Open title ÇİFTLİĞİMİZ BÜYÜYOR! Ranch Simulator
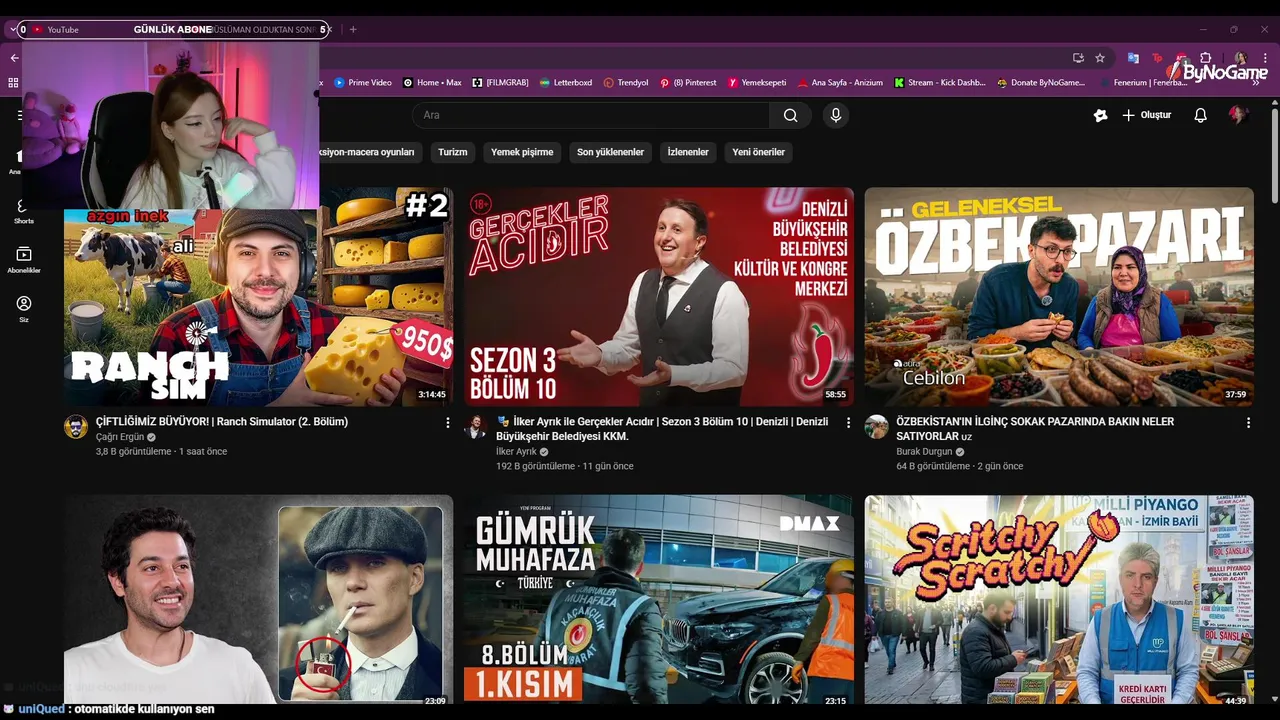This screenshot has width=1280, height=720. [222, 422]
